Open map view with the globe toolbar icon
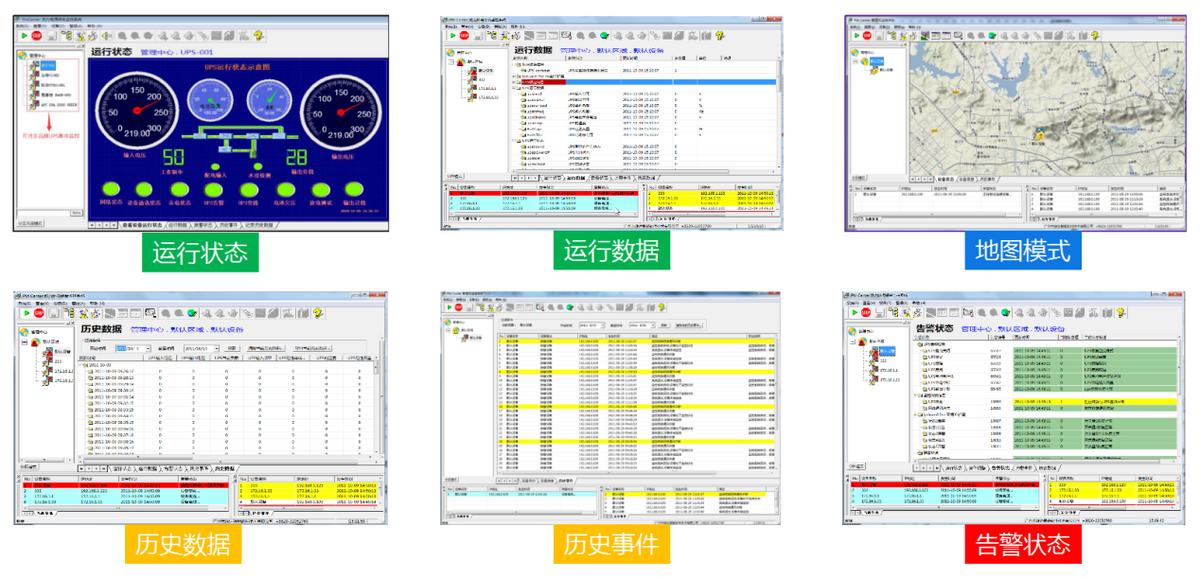 pyautogui.click(x=604, y=36)
